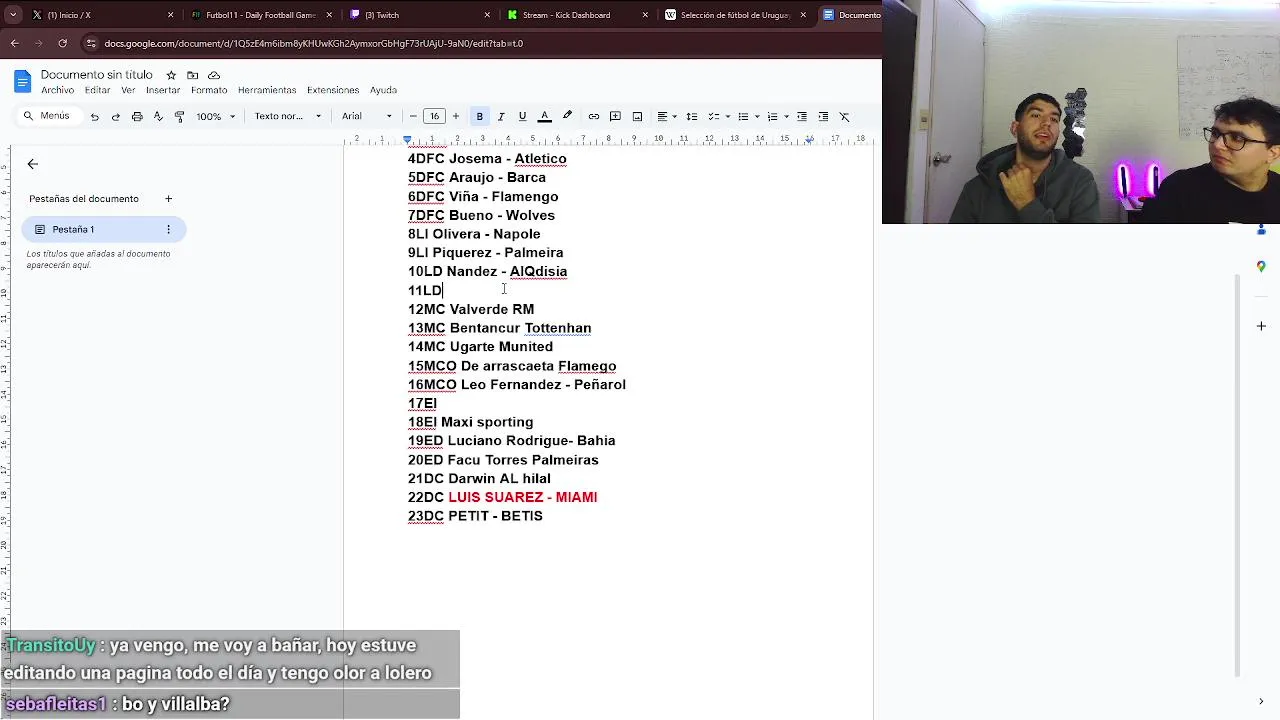Switch to the Twitch browser tab
The width and height of the screenshot is (1280, 720).
[x=420, y=15]
